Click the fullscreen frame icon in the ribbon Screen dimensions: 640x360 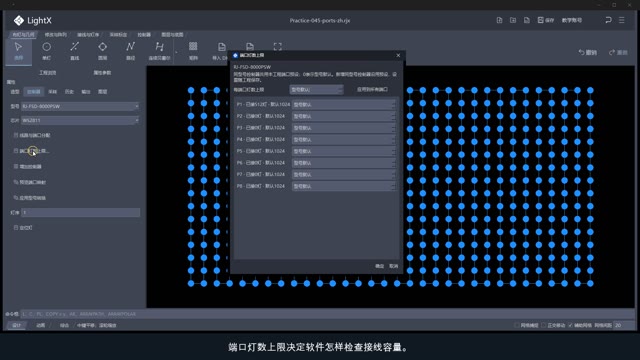[278, 47]
